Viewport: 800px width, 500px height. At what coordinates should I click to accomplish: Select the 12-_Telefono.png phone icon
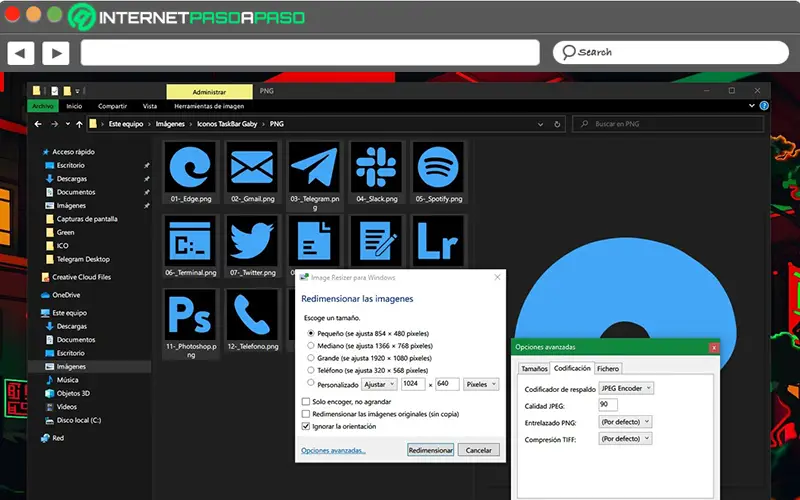[252, 319]
